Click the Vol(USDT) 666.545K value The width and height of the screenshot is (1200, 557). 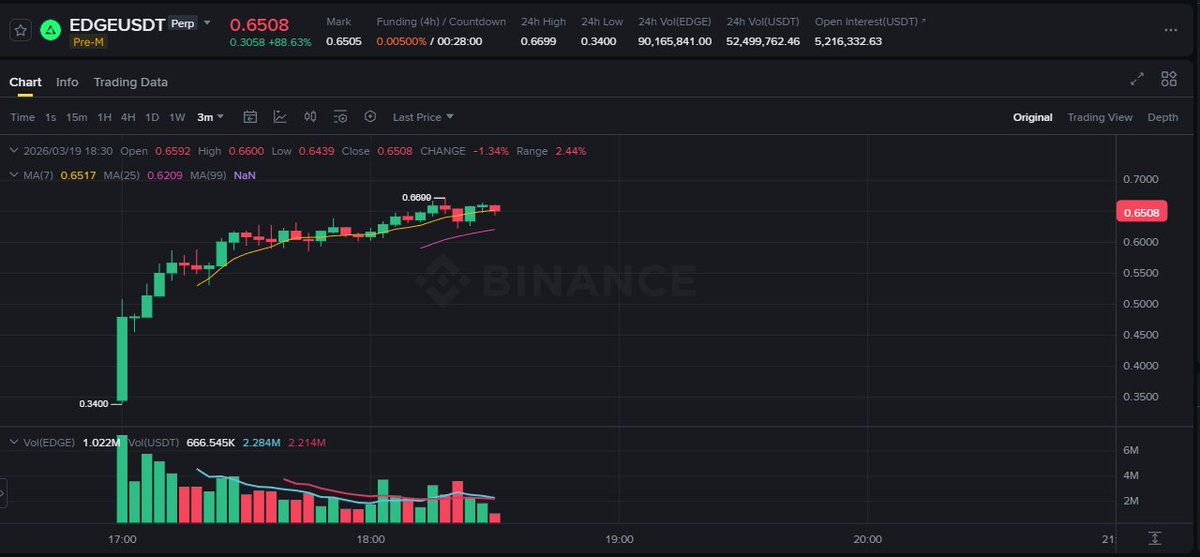click(x=210, y=441)
